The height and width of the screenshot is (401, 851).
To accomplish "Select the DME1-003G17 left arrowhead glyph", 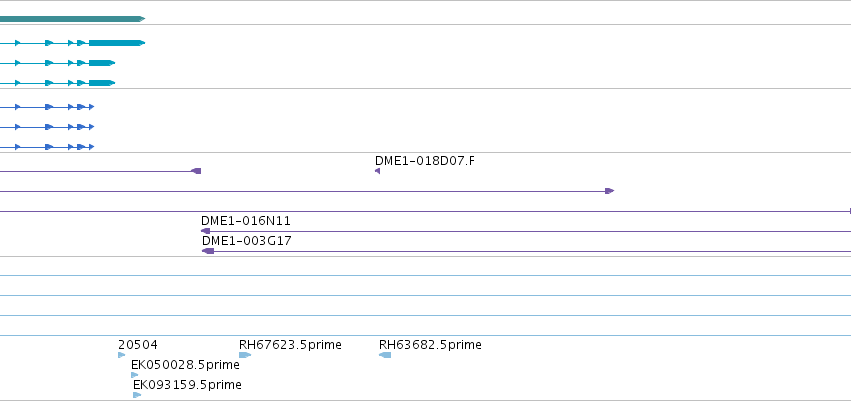I will point(208,251).
